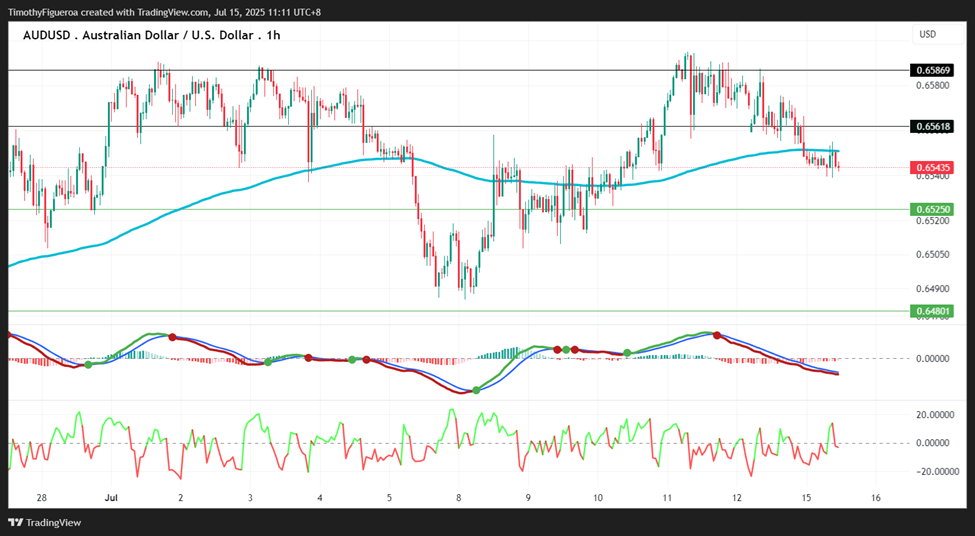This screenshot has width=975, height=536.
Task: Click the 0.00000 MACD zero level label
Action: point(934,359)
